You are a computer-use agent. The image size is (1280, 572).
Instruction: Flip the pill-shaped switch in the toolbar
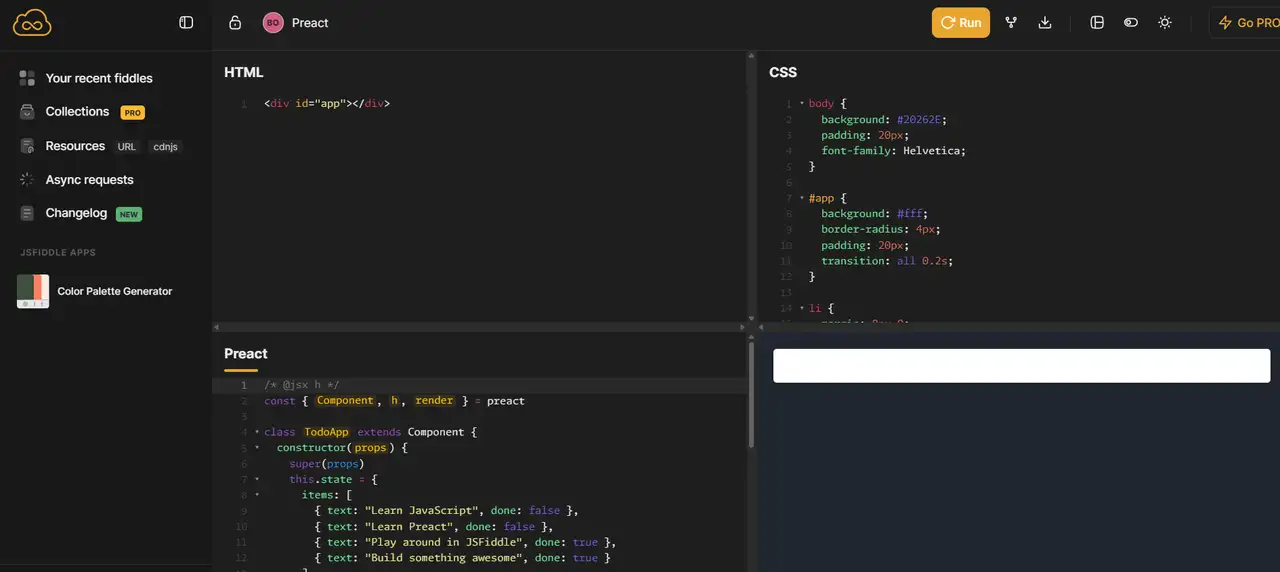tap(1131, 22)
